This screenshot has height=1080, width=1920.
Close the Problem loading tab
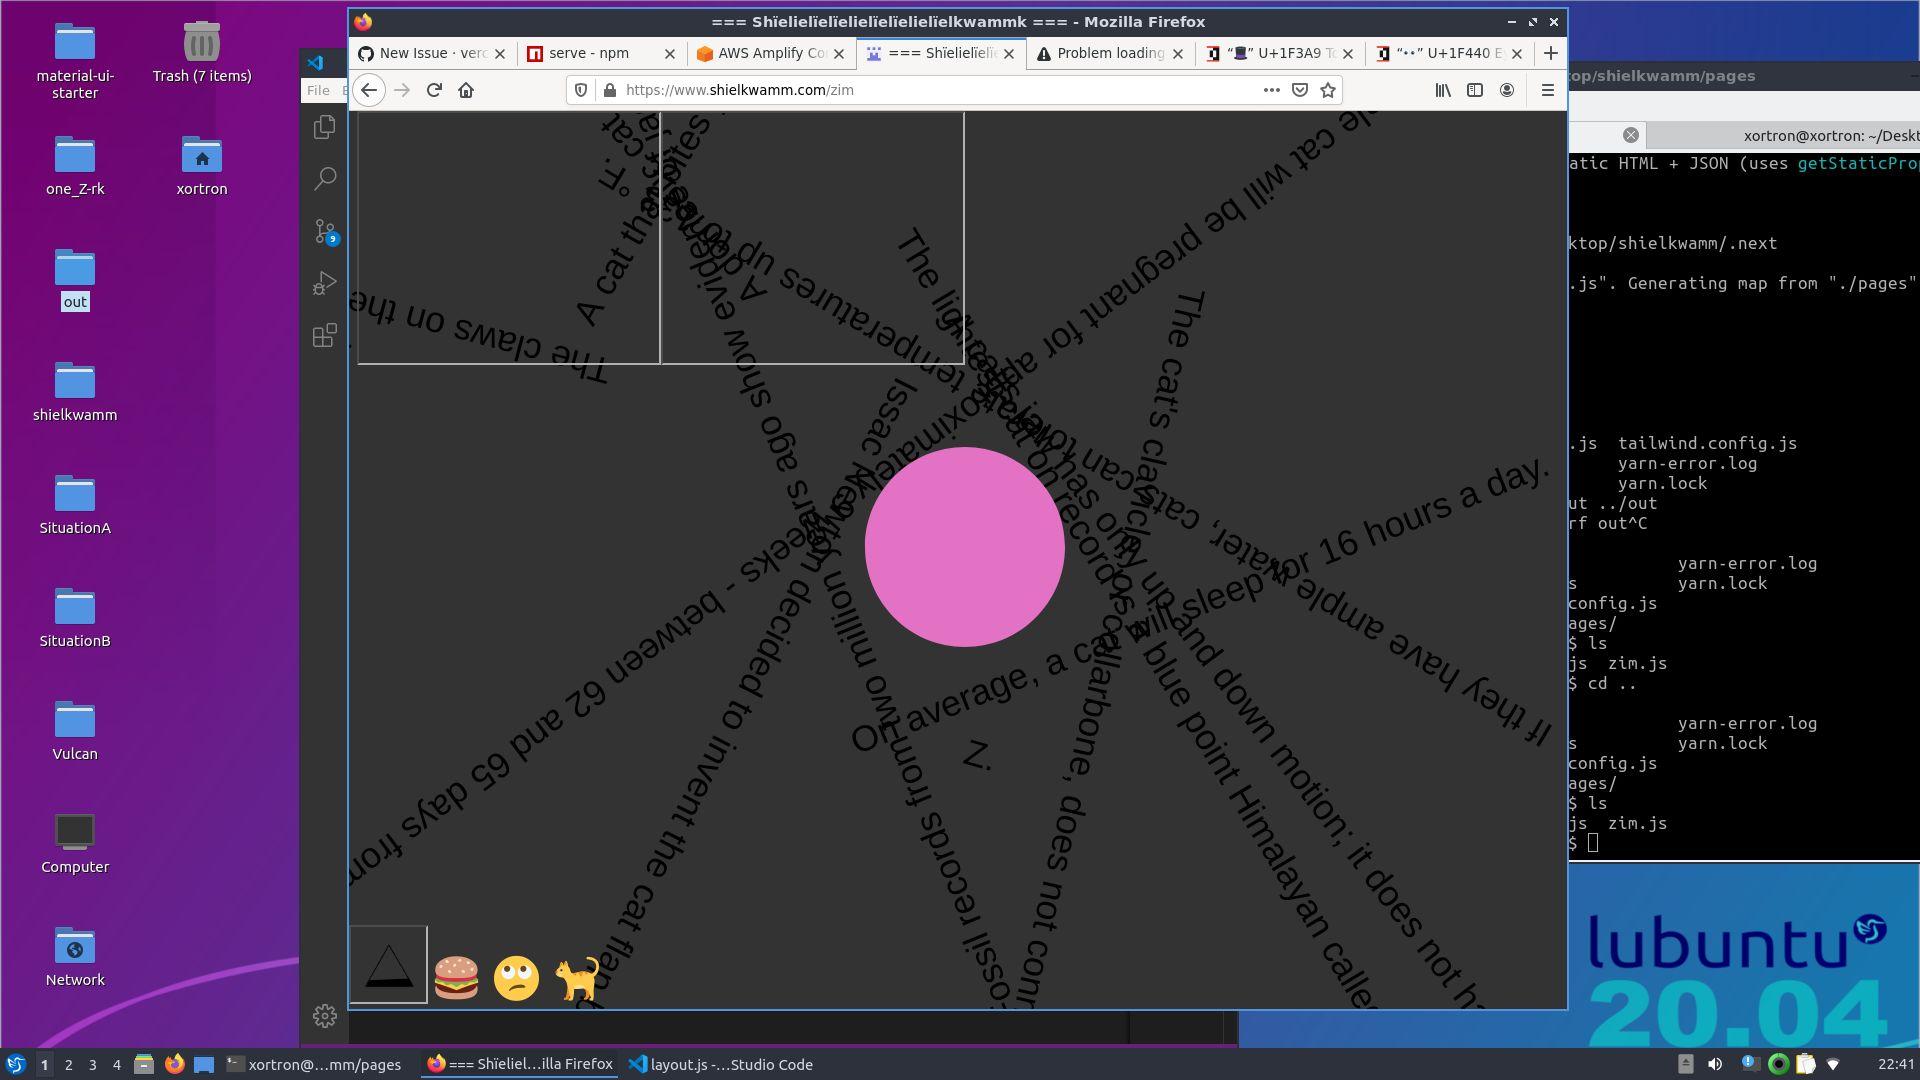1178,53
